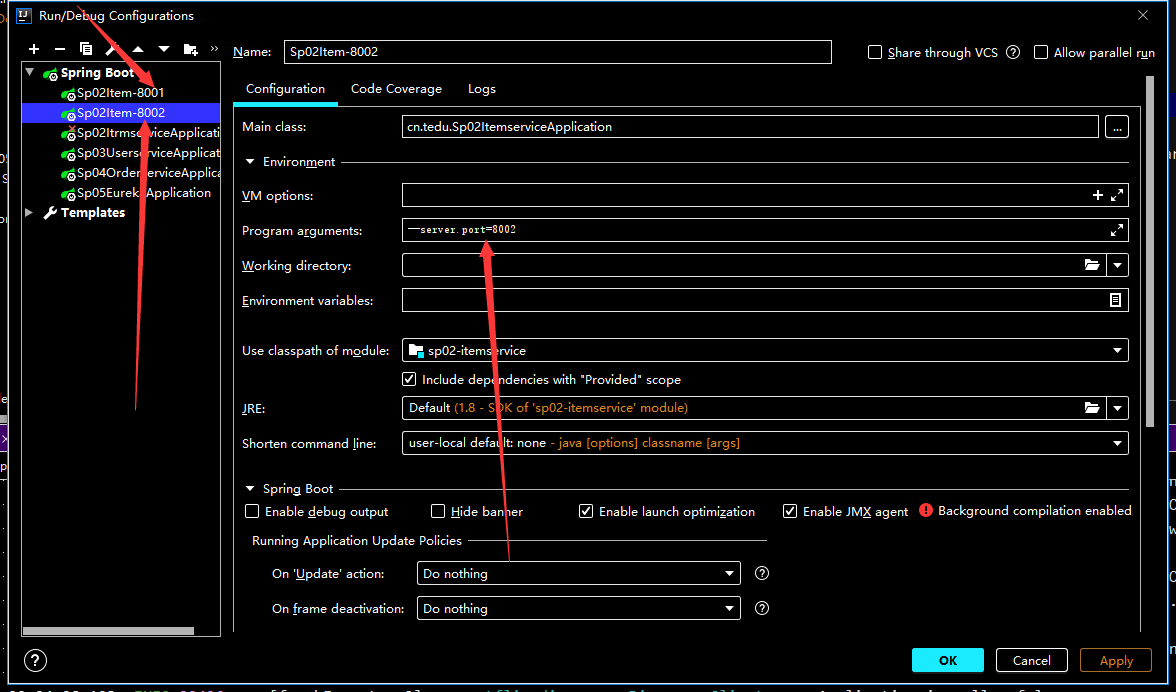Open help for On frame deactivation
Image resolution: width=1176 pixels, height=692 pixels.
(x=762, y=608)
